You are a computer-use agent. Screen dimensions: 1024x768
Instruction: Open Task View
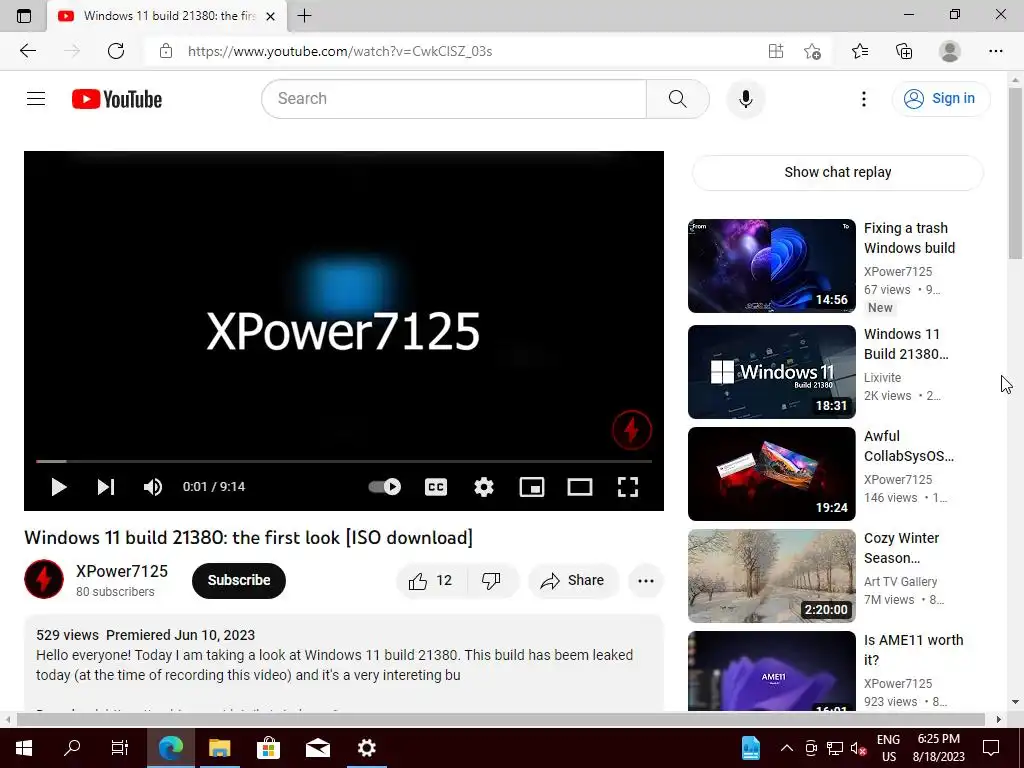click(120, 748)
